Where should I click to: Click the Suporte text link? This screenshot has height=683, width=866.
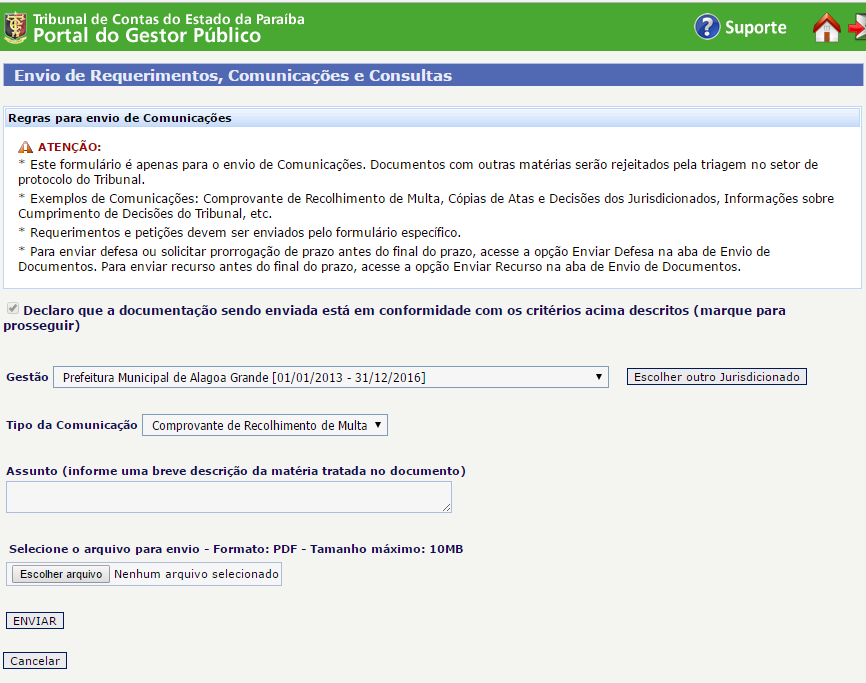(755, 28)
